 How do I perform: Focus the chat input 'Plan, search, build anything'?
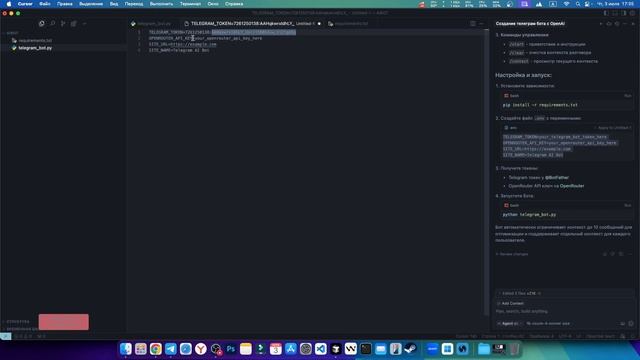(x=563, y=311)
